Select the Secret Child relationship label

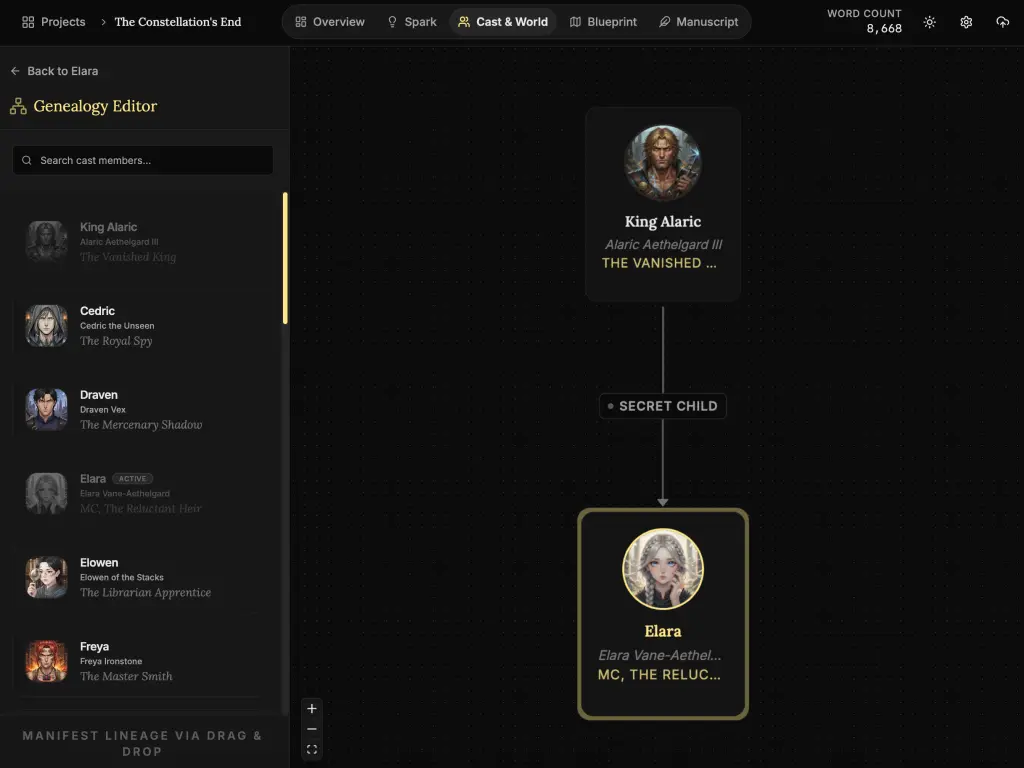point(662,406)
